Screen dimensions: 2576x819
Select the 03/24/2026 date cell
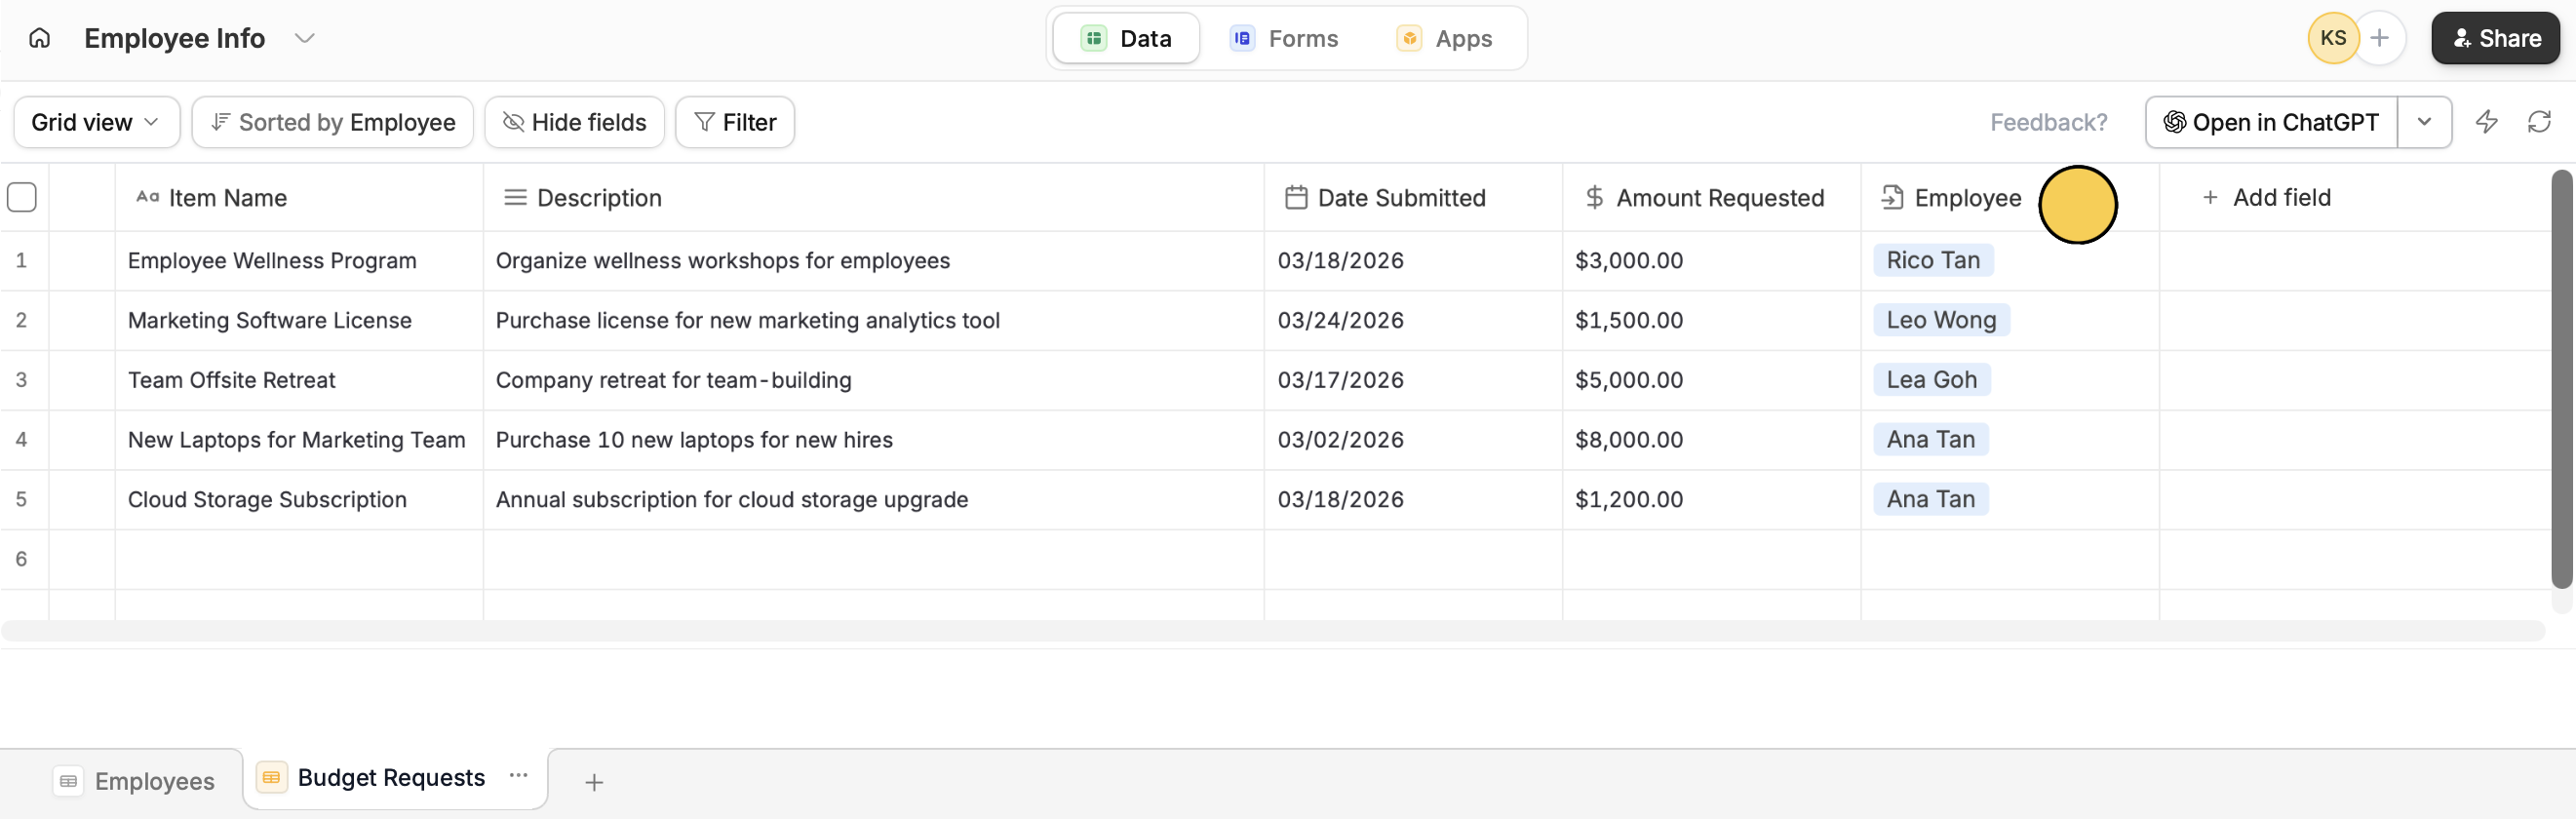click(1413, 321)
